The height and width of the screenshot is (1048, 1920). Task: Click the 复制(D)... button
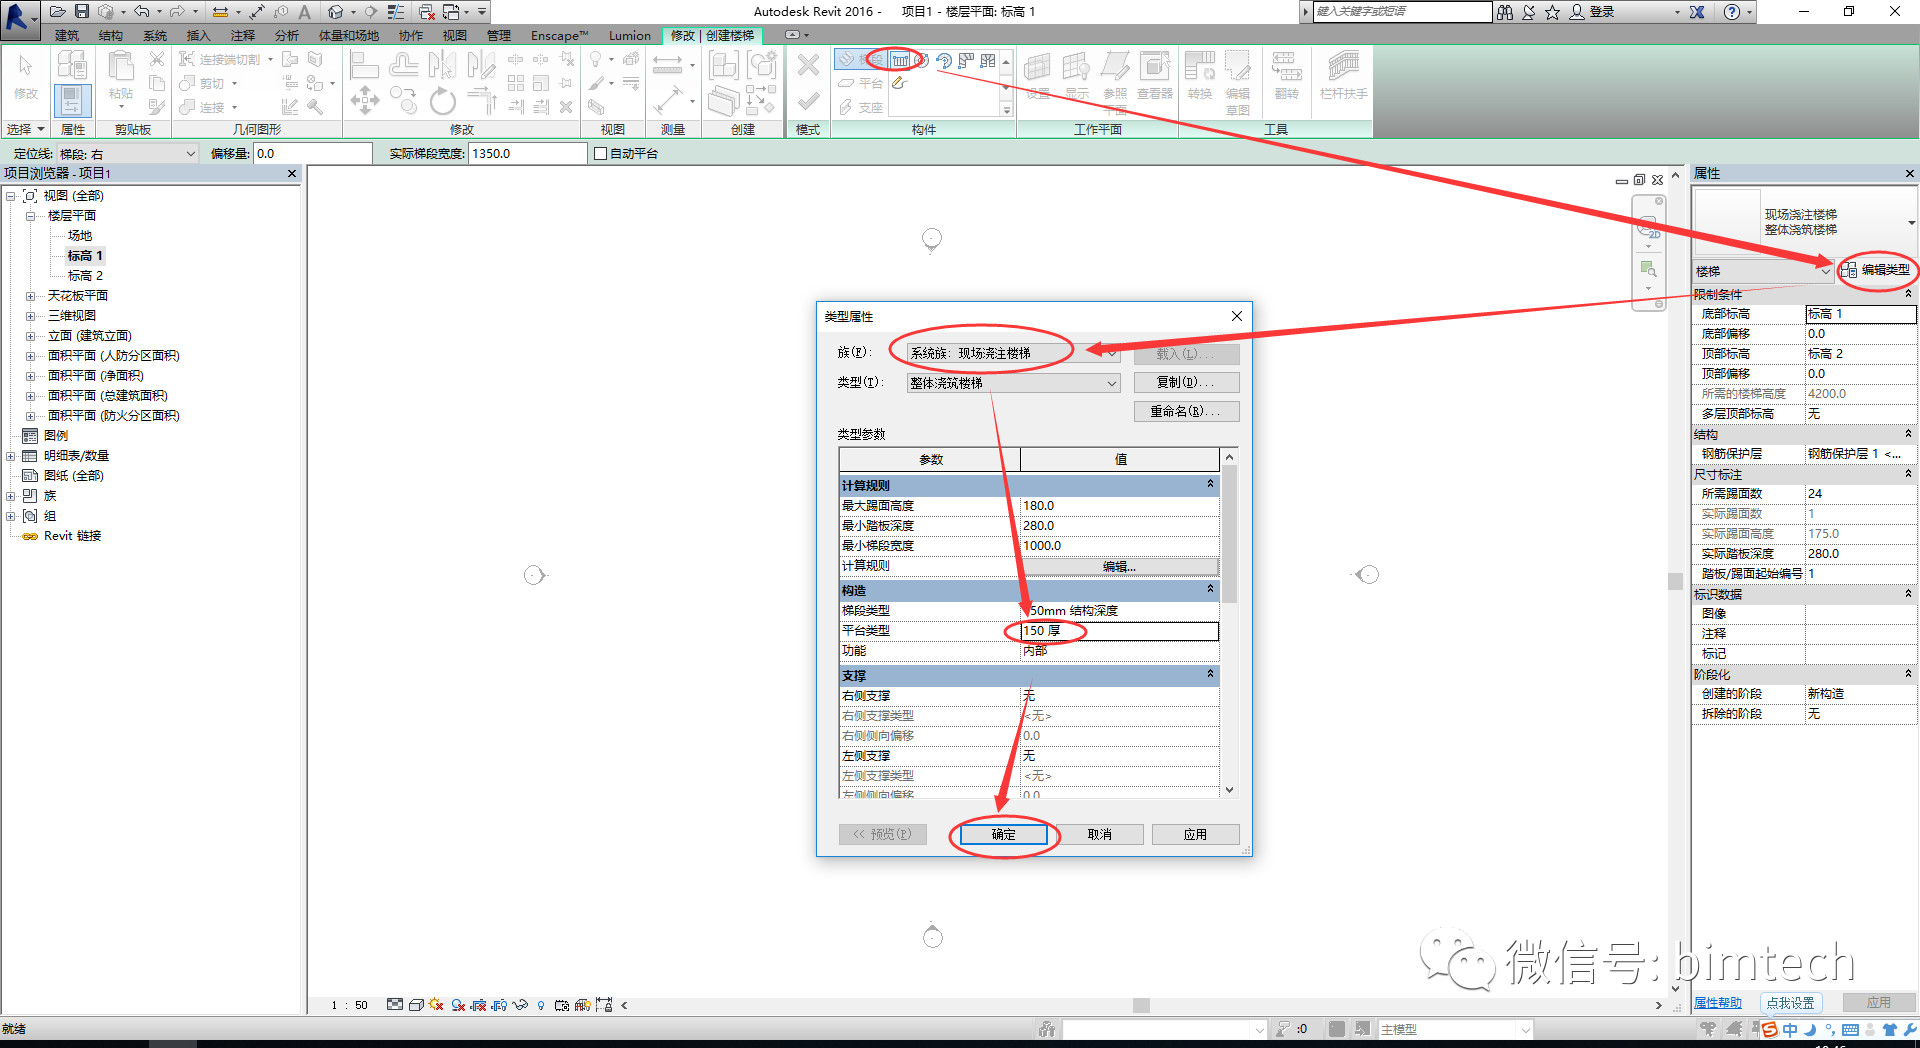(x=1186, y=382)
